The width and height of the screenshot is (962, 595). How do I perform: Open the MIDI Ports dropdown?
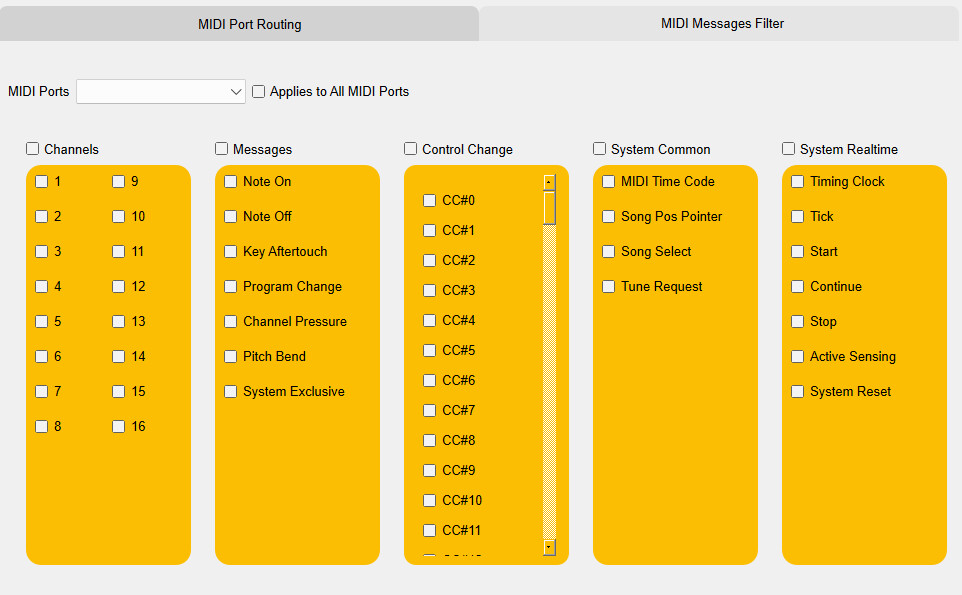pyautogui.click(x=161, y=91)
